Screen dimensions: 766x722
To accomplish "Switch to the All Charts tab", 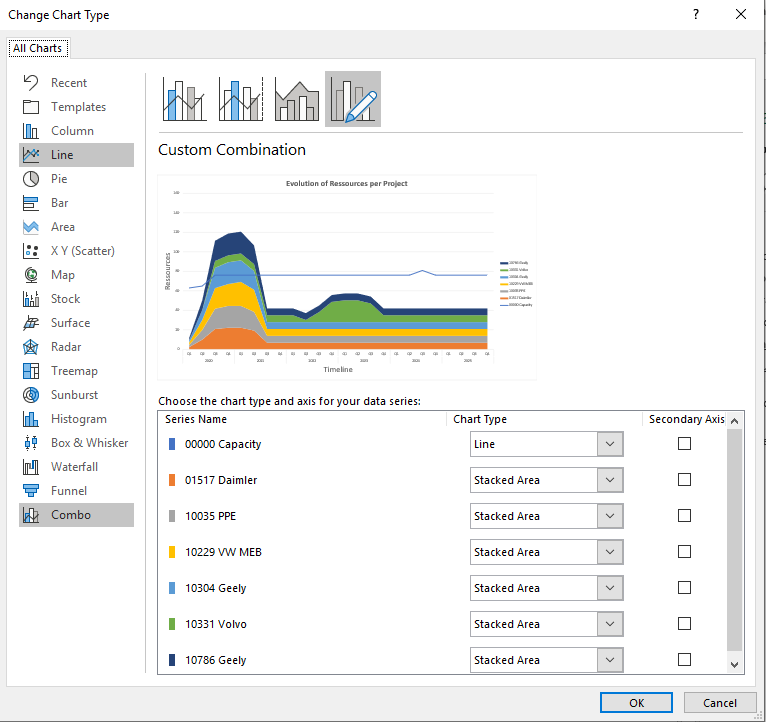I will pyautogui.click(x=38, y=48).
